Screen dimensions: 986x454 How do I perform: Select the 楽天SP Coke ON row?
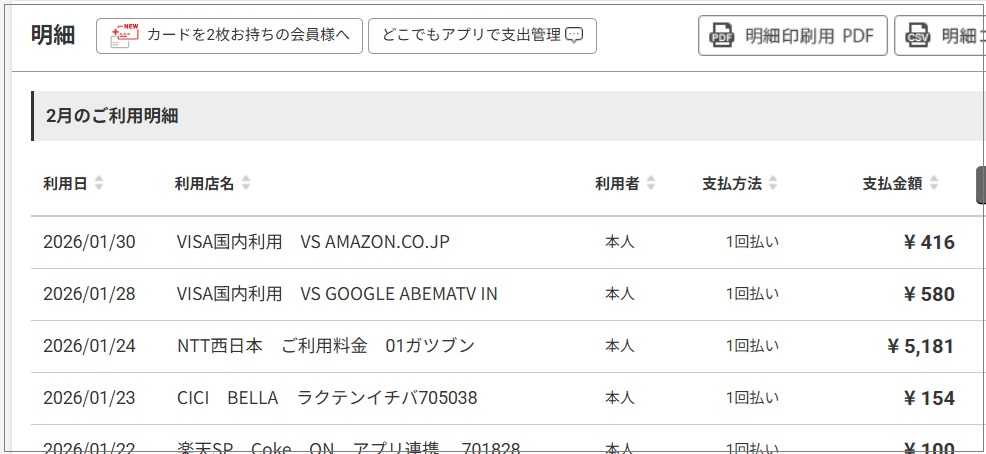(x=348, y=447)
